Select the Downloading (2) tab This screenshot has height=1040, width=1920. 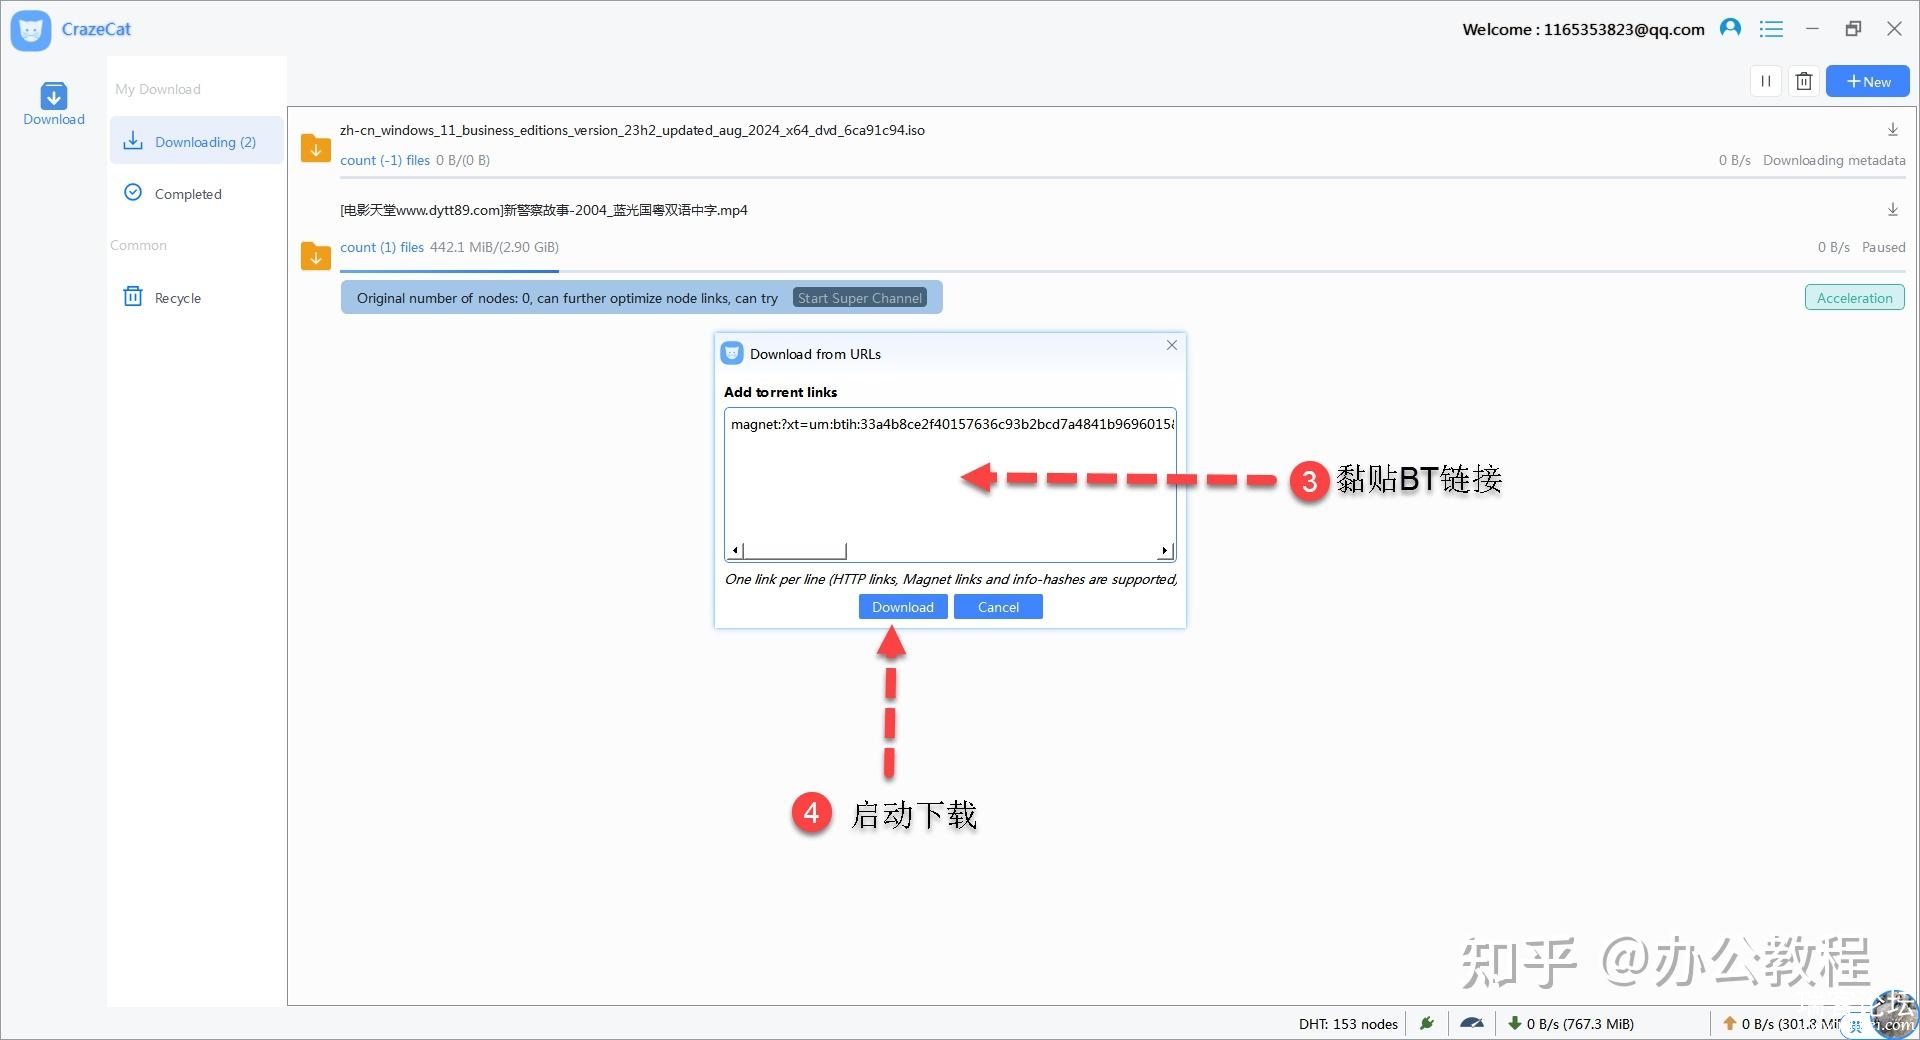[x=196, y=141]
